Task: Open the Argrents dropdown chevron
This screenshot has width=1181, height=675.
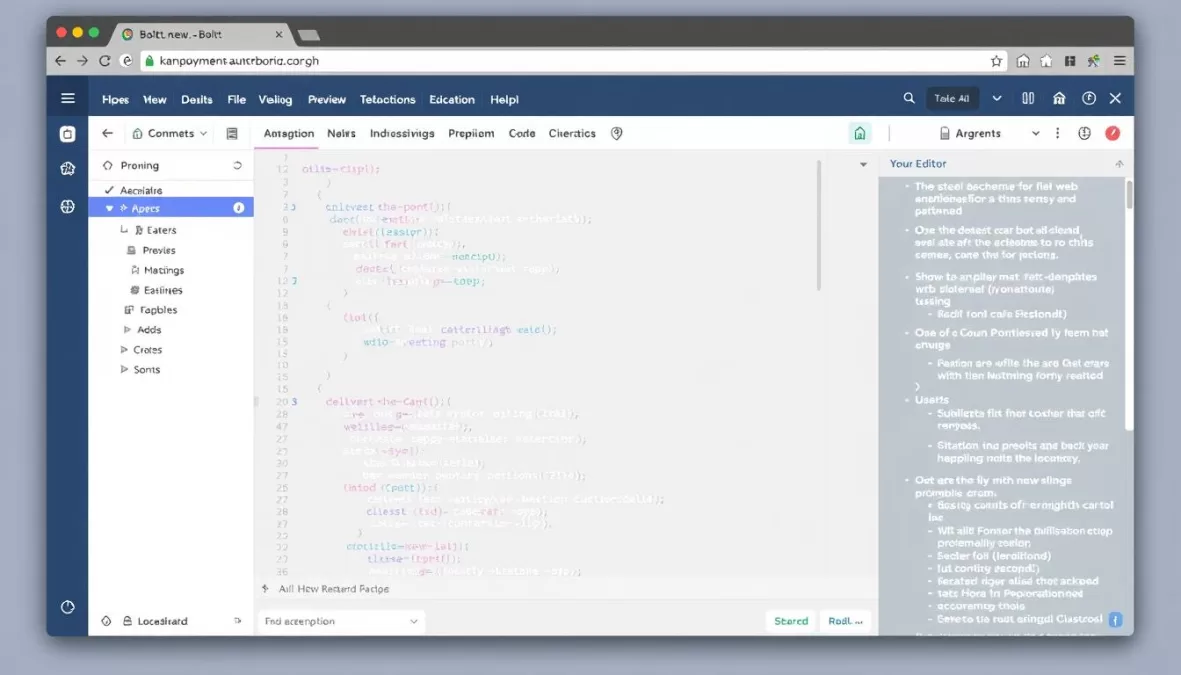Action: 1036,132
